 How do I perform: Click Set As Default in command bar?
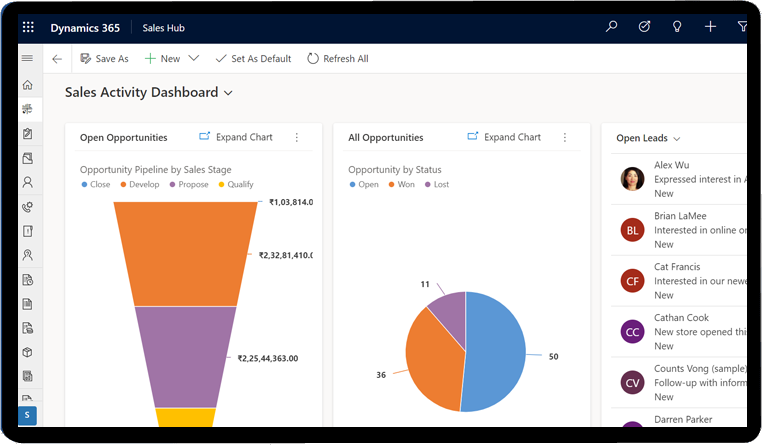(x=253, y=59)
